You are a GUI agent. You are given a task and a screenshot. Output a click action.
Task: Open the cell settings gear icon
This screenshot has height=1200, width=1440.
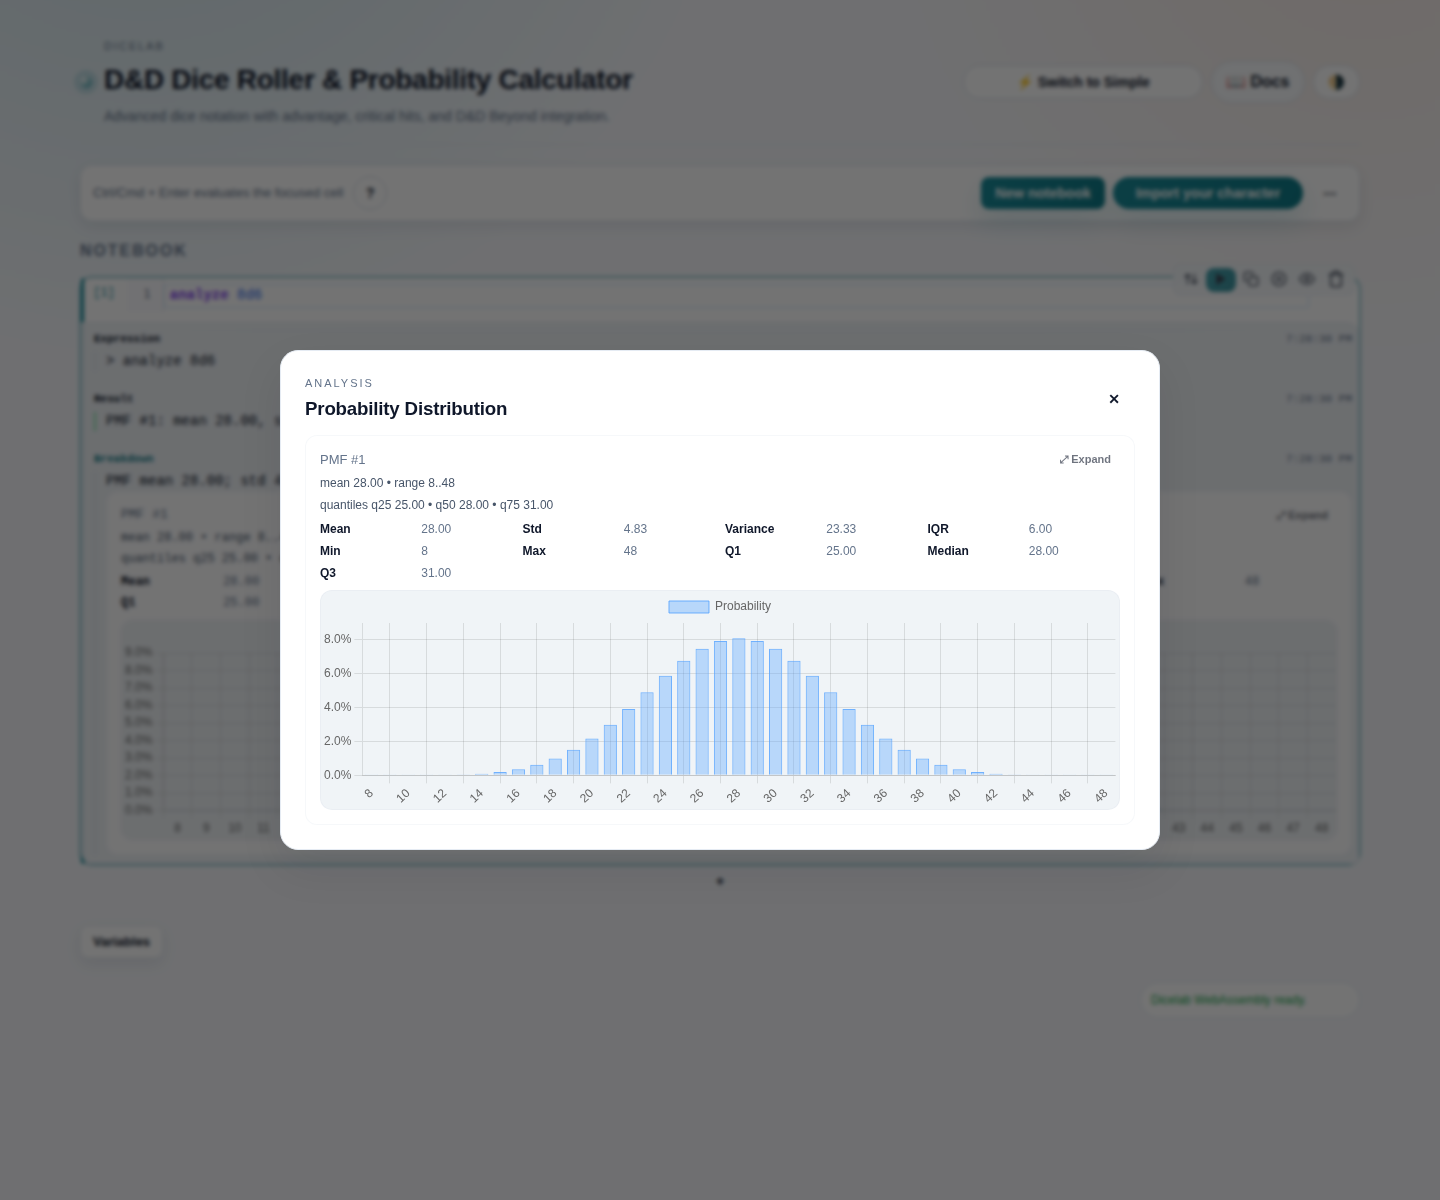pyautogui.click(x=1279, y=280)
